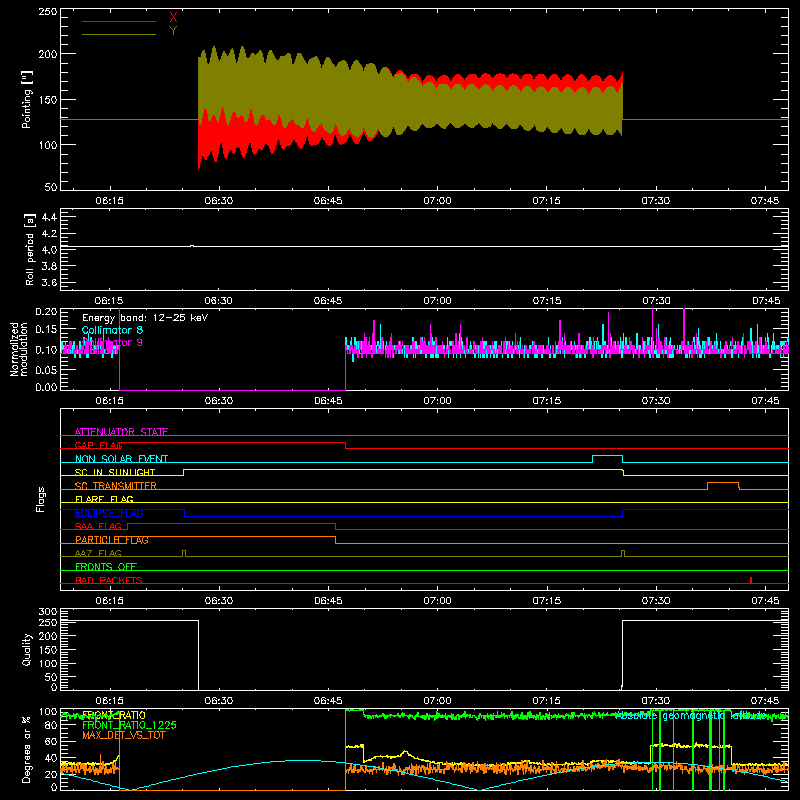Screen dimensions: 800x800
Task: Click the 07:15 time label under modulation plot
Action: 546,401
